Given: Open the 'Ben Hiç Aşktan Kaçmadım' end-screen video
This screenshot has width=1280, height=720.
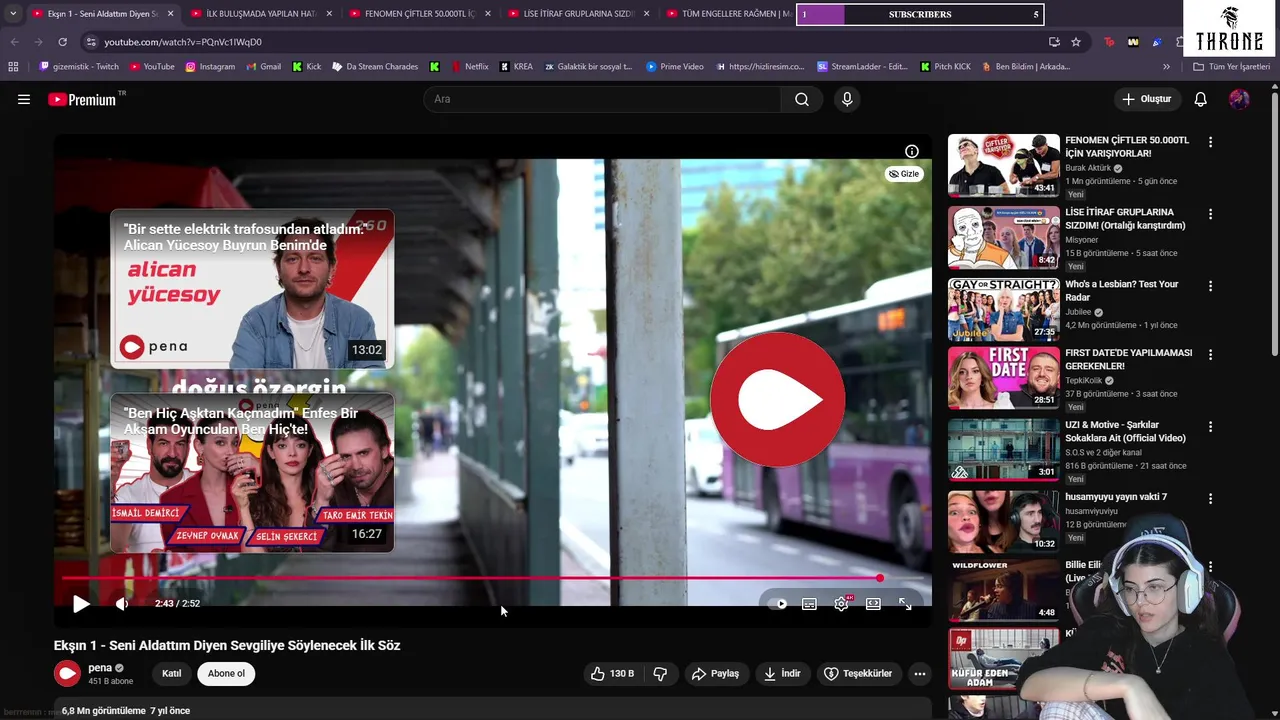Looking at the screenshot, I should pos(252,473).
